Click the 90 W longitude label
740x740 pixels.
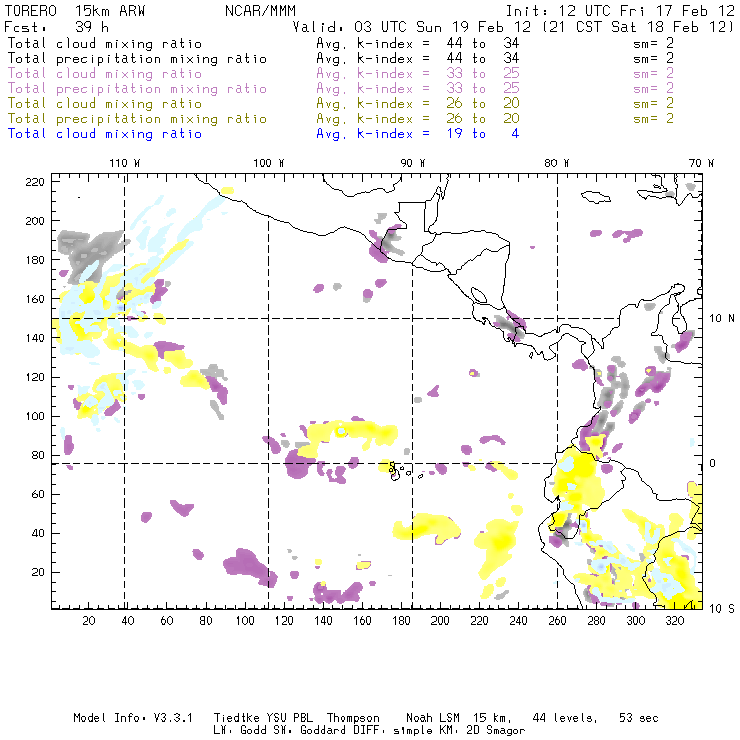413,163
